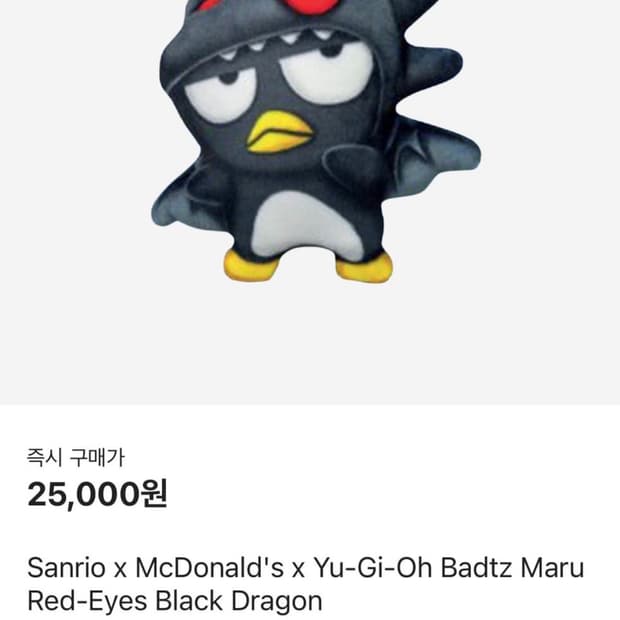Click the empty gray area below the plush
This screenshot has width=620, height=620.
pyautogui.click(x=310, y=344)
